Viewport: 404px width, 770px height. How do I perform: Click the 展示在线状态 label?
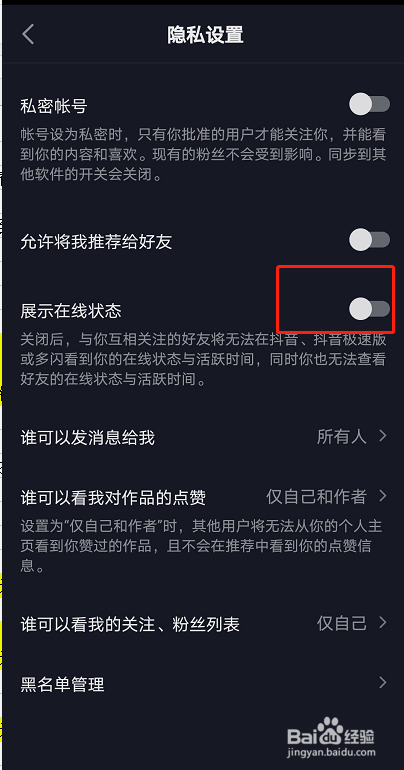71,310
